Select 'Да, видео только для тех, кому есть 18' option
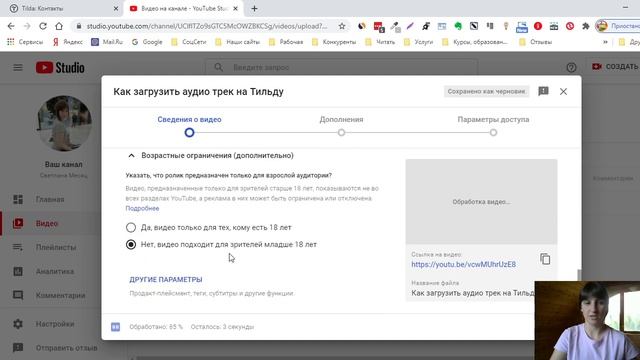This screenshot has width=640, height=360. pyautogui.click(x=131, y=227)
